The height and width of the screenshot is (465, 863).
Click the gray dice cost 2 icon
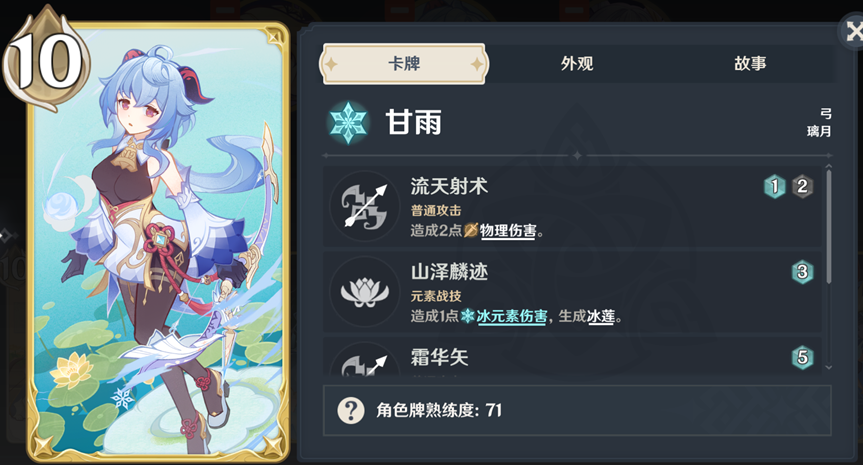pyautogui.click(x=802, y=187)
